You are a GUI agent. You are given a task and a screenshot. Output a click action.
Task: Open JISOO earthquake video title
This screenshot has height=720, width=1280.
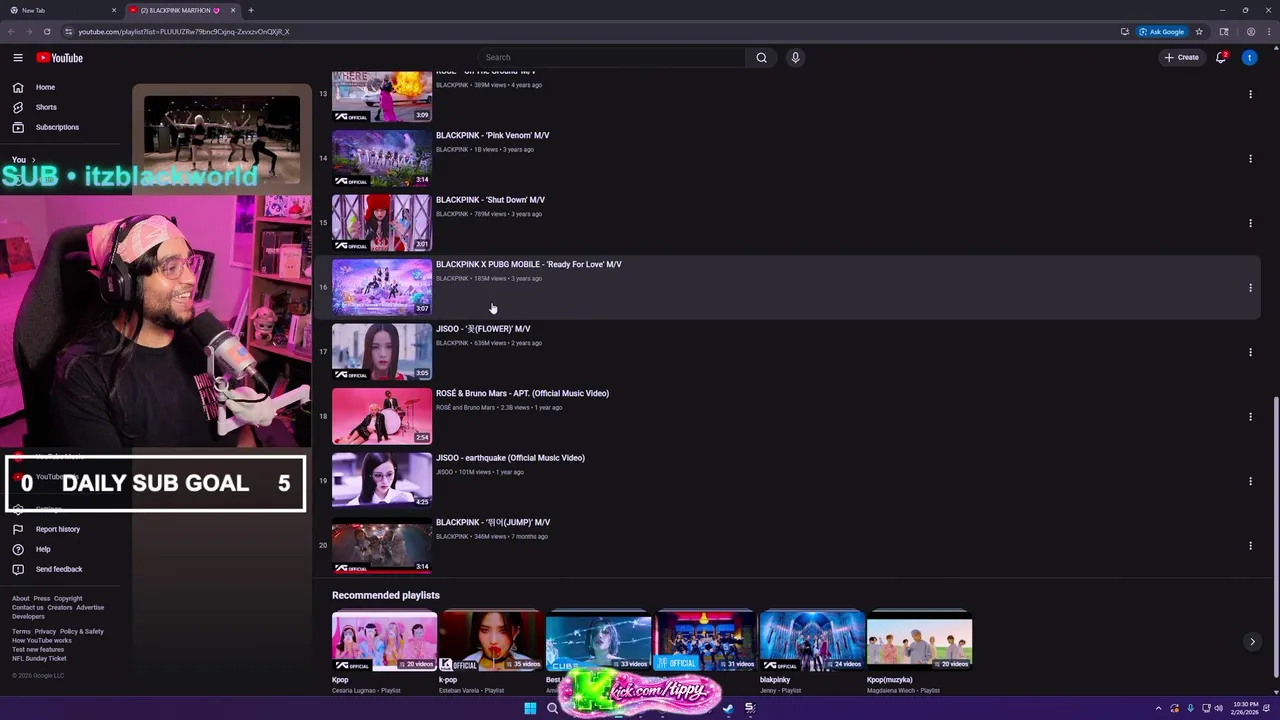coord(510,458)
